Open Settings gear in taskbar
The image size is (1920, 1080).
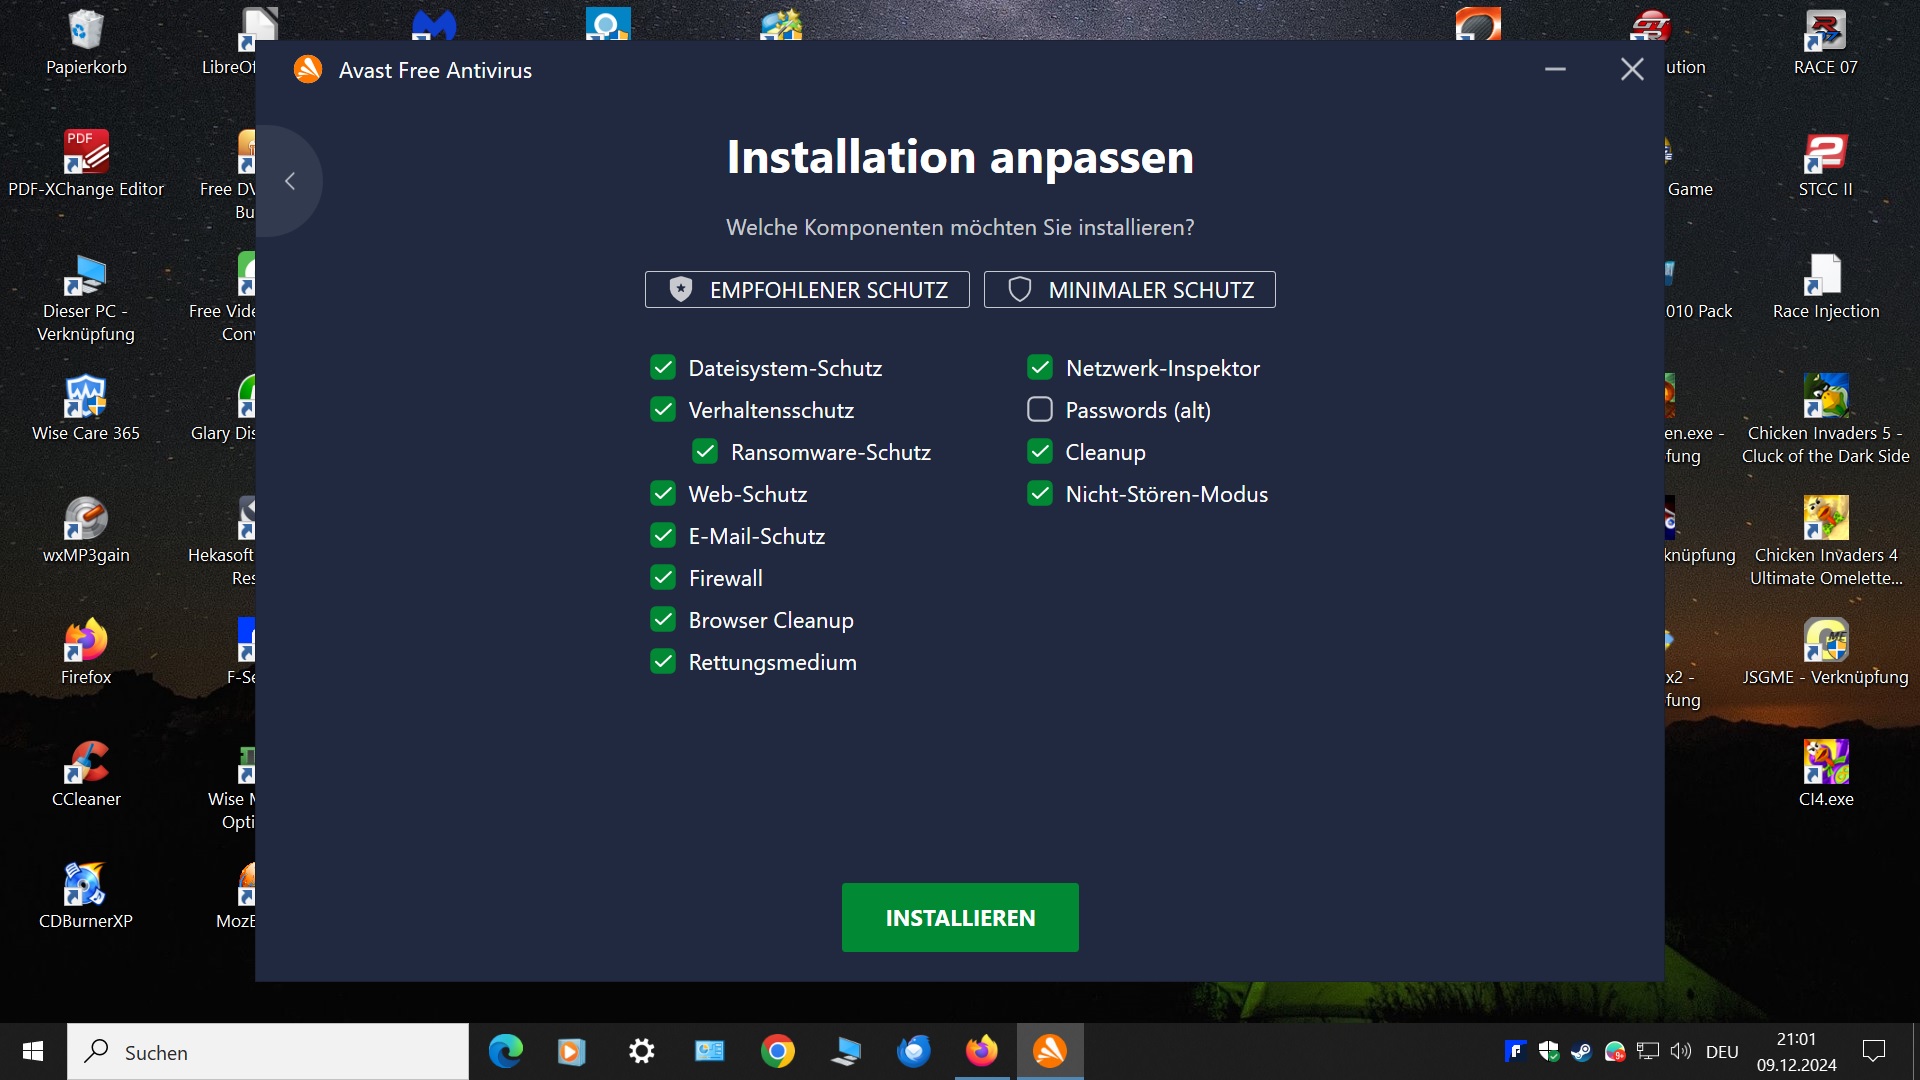click(641, 1051)
